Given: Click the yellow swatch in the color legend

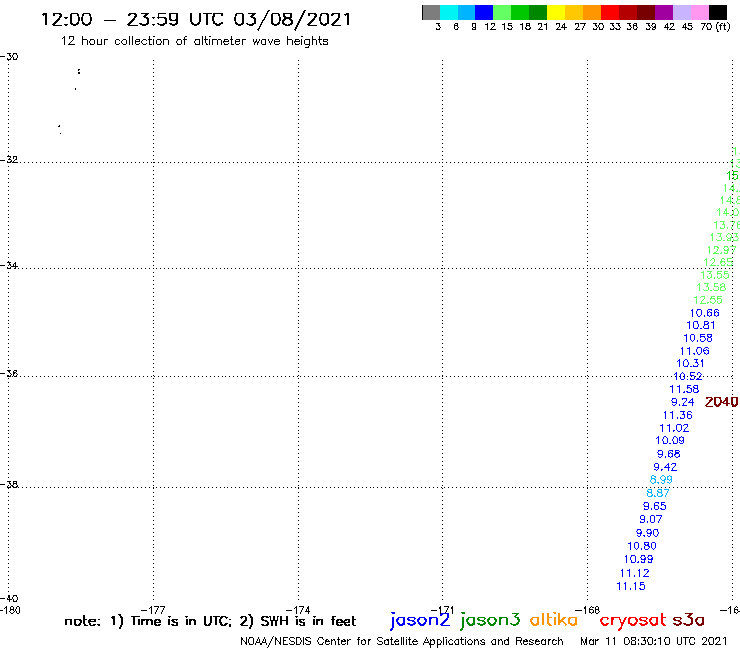Looking at the screenshot, I should tap(556, 12).
